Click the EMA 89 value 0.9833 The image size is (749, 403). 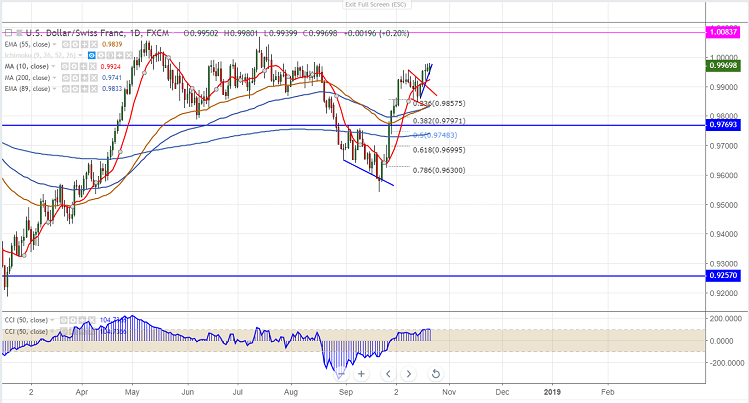click(x=112, y=89)
